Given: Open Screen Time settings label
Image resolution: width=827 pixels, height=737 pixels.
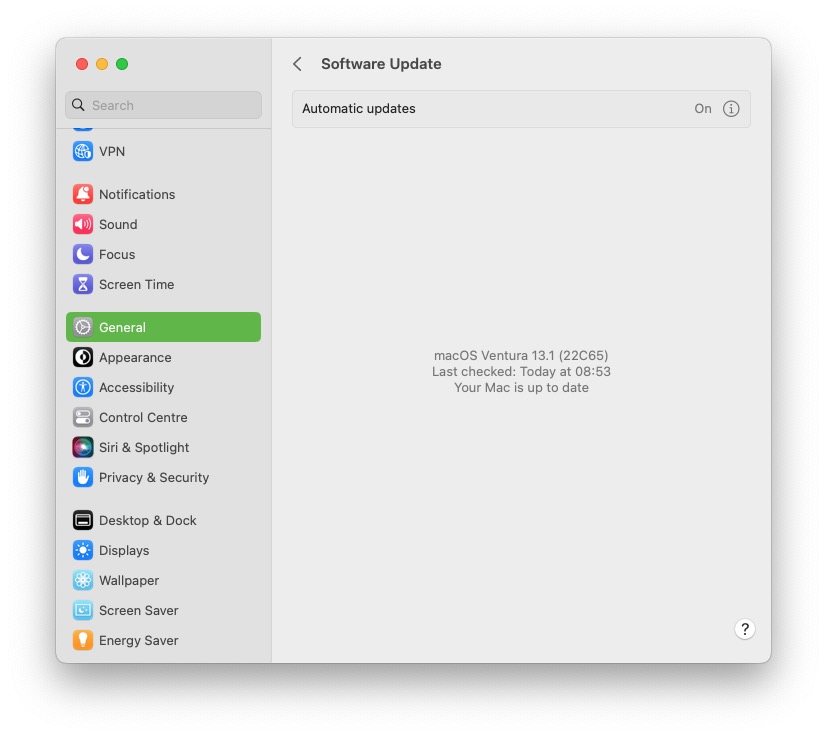Looking at the screenshot, I should 137,284.
